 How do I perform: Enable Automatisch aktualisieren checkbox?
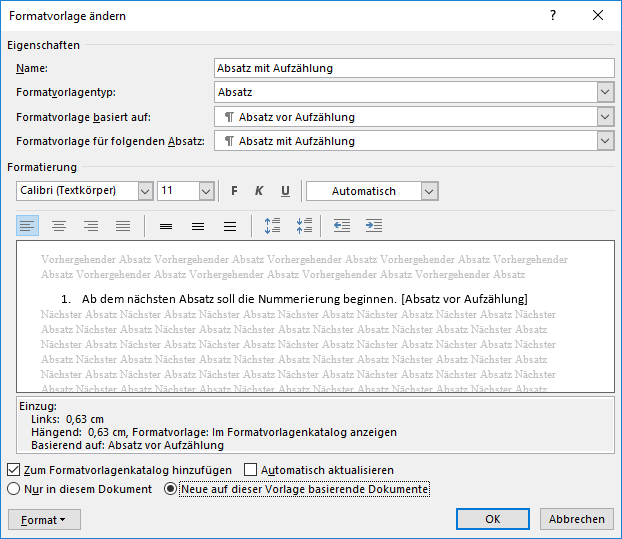pos(251,469)
